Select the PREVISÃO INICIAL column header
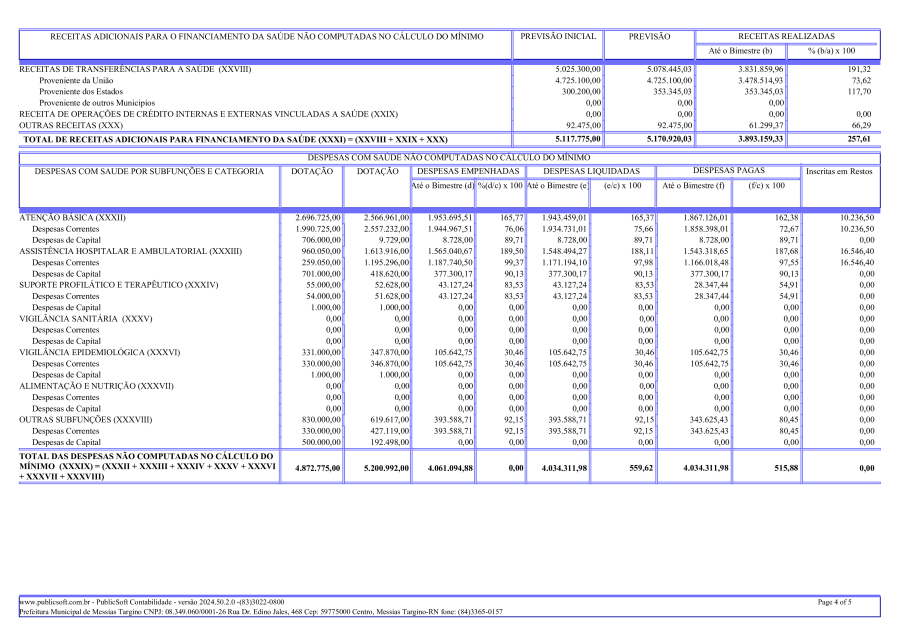Viewport: 900px width, 637px height. [x=558, y=36]
